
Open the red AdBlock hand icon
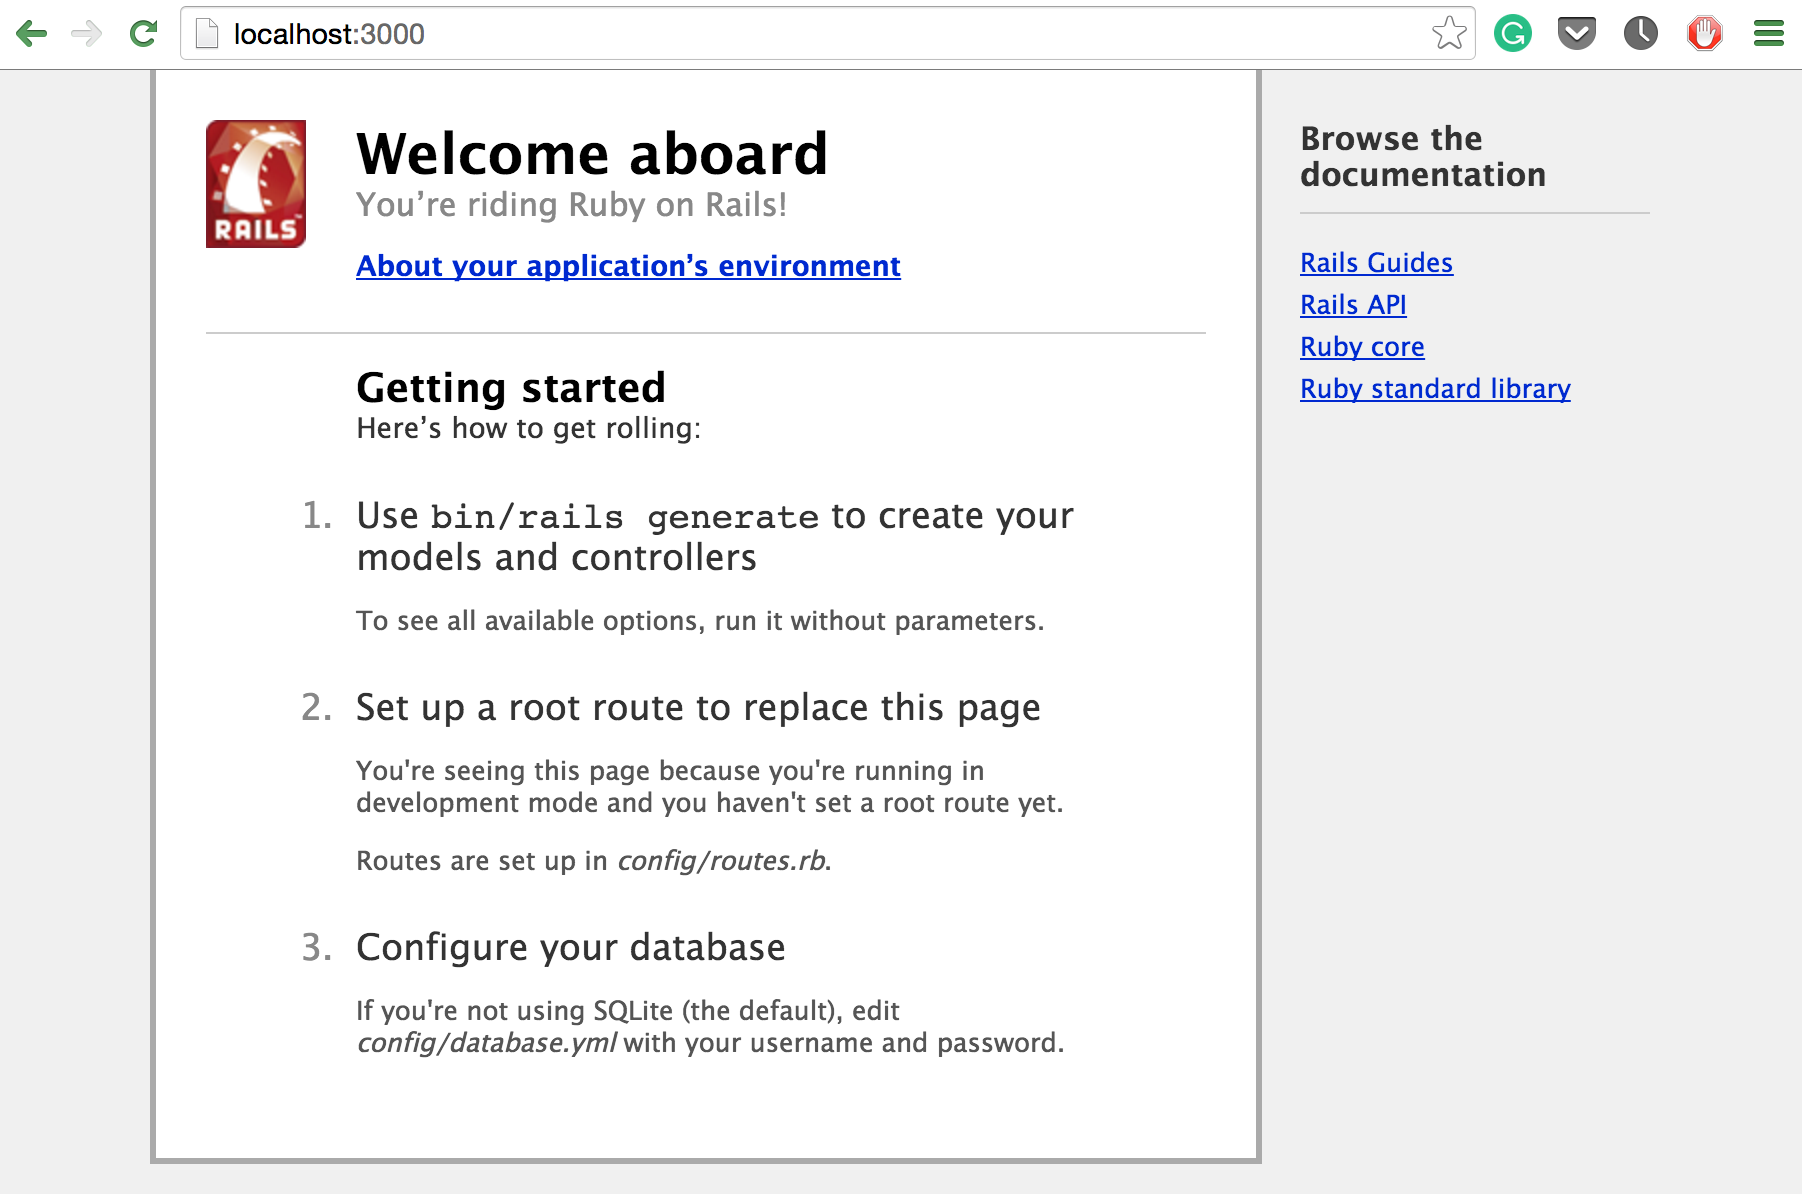point(1705,34)
